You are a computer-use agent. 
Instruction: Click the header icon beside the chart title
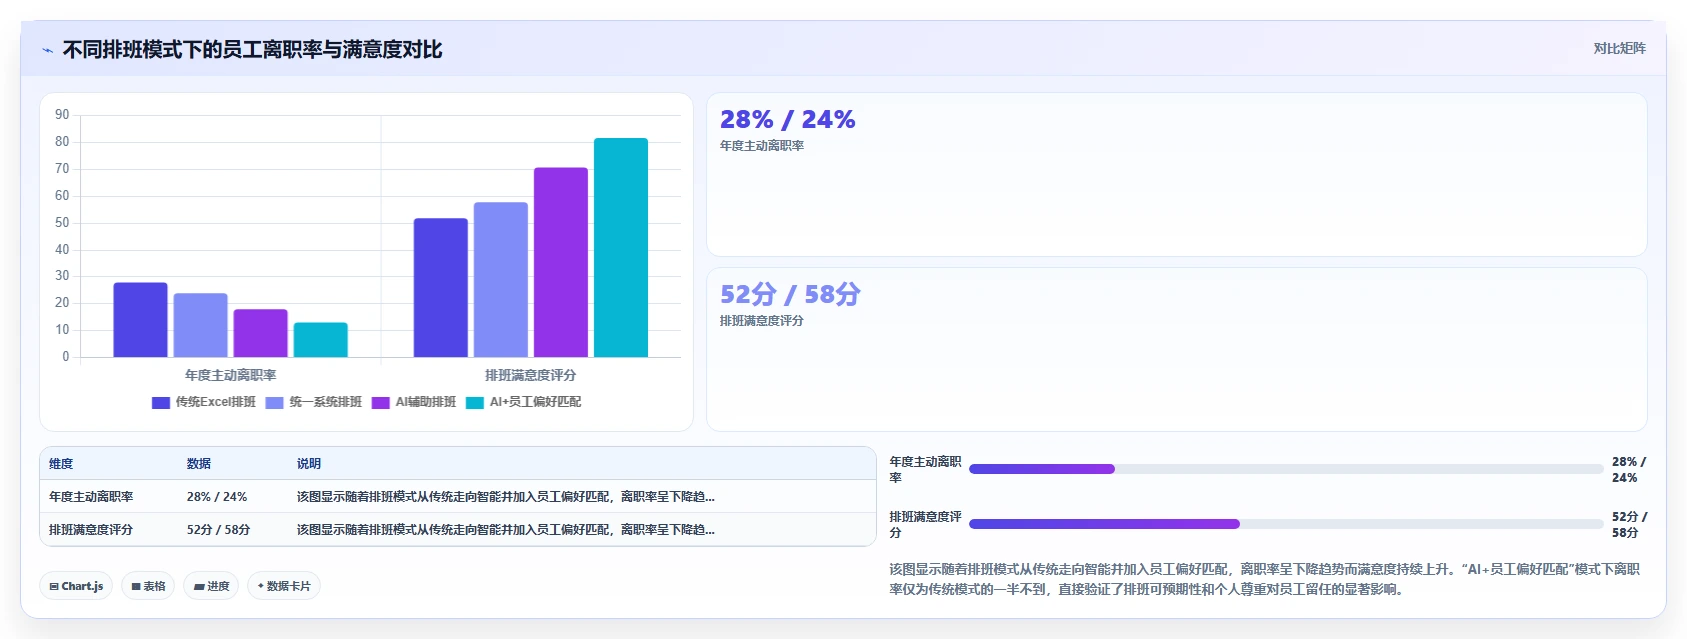47,50
